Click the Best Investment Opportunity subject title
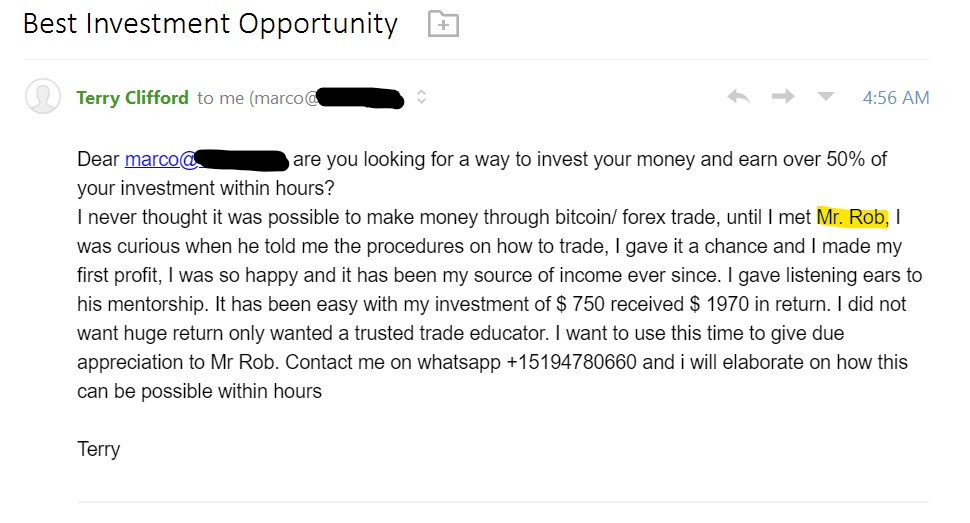Viewport: 970px width, 523px height. [x=210, y=24]
